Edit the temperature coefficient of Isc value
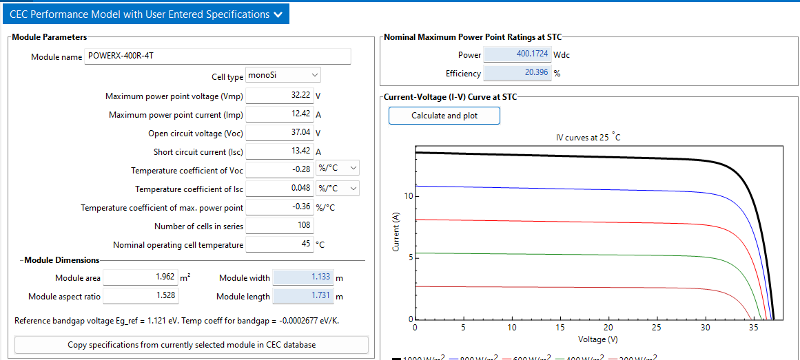Image resolution: width=800 pixels, height=360 pixels. point(279,188)
